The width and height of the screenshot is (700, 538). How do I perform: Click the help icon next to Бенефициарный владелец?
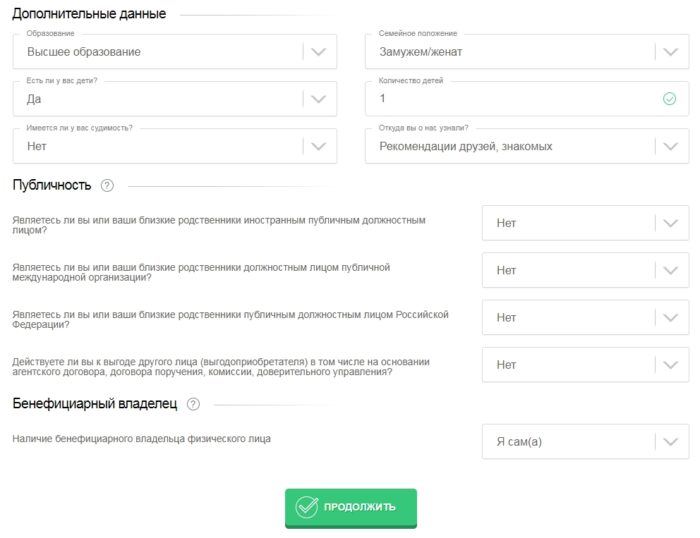coord(194,404)
